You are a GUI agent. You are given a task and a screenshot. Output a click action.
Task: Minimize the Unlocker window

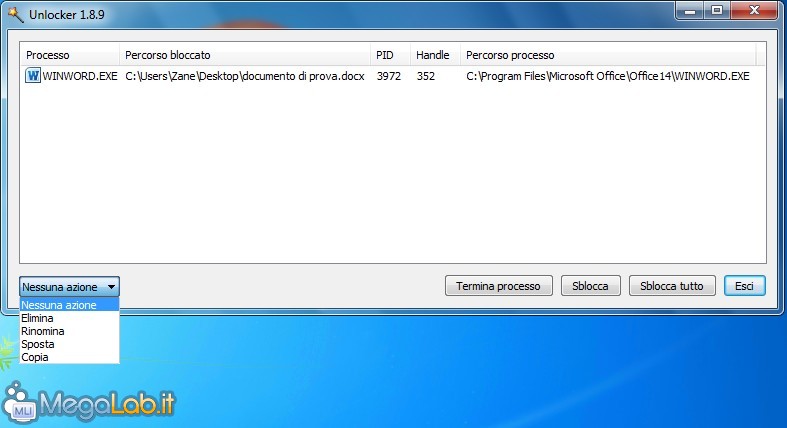[691, 11]
